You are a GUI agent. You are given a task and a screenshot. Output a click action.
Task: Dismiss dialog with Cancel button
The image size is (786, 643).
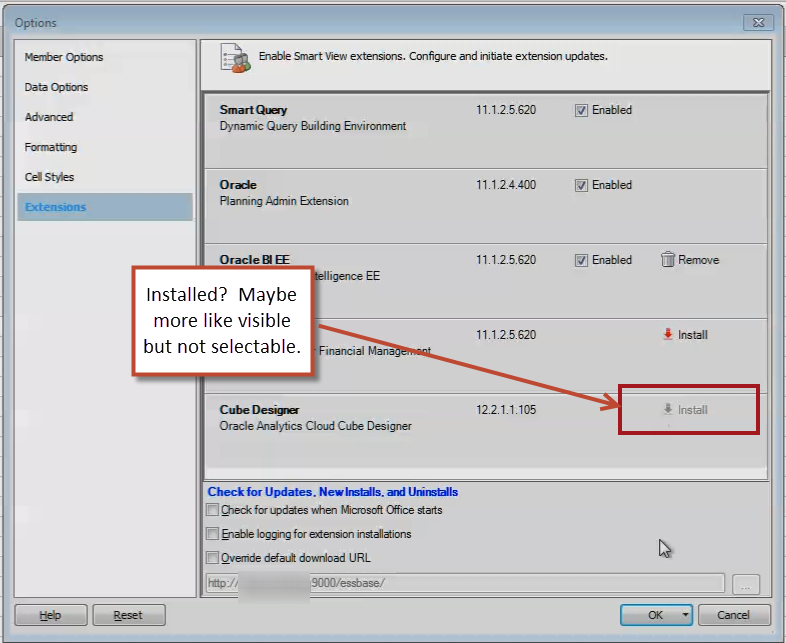734,615
